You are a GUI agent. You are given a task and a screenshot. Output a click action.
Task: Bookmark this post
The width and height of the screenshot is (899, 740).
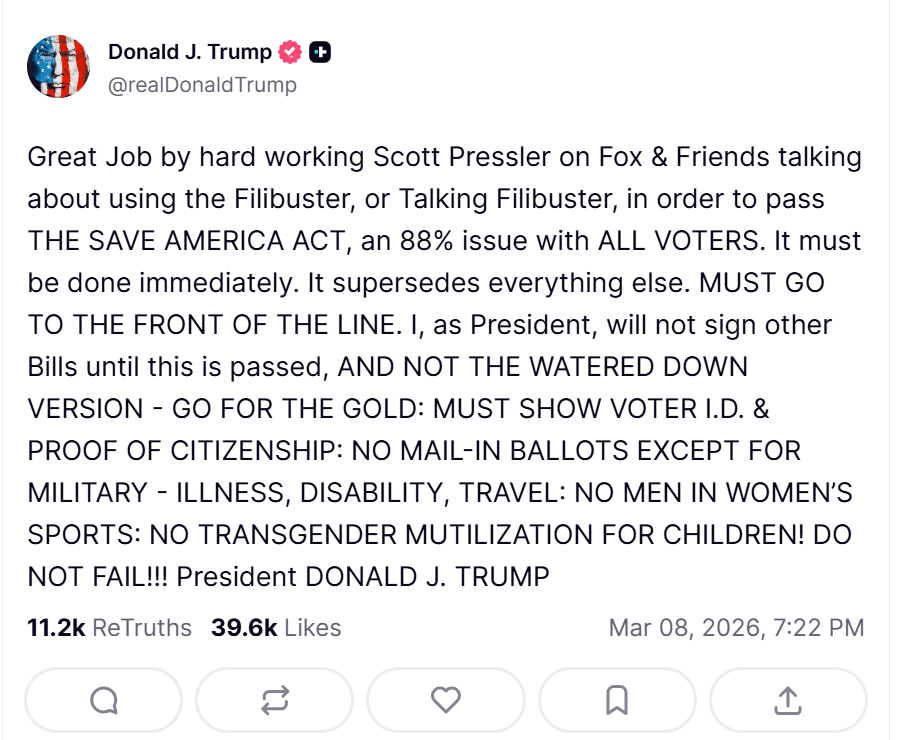(x=617, y=700)
